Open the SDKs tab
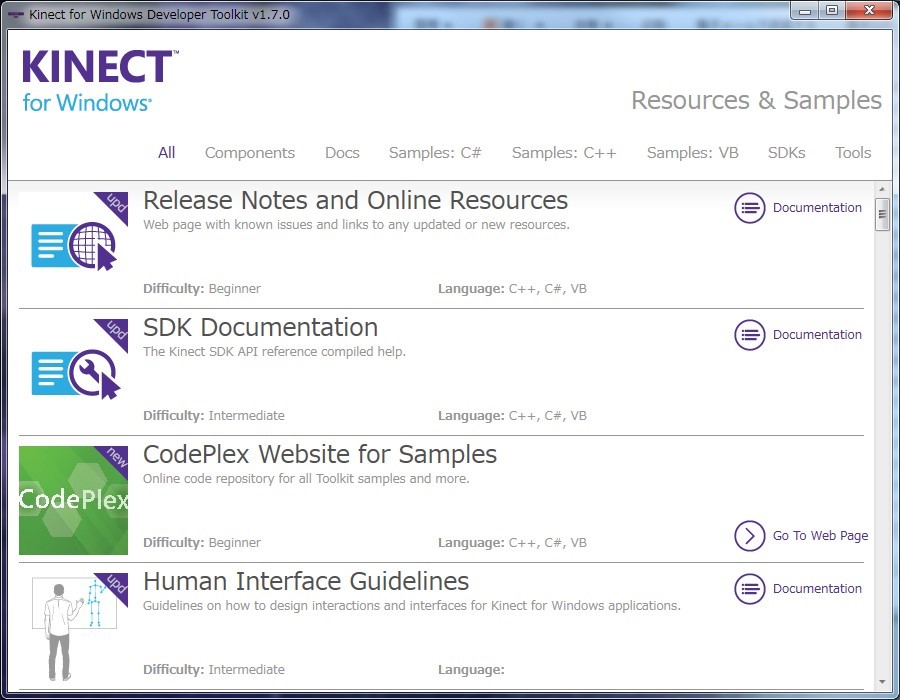 point(786,153)
